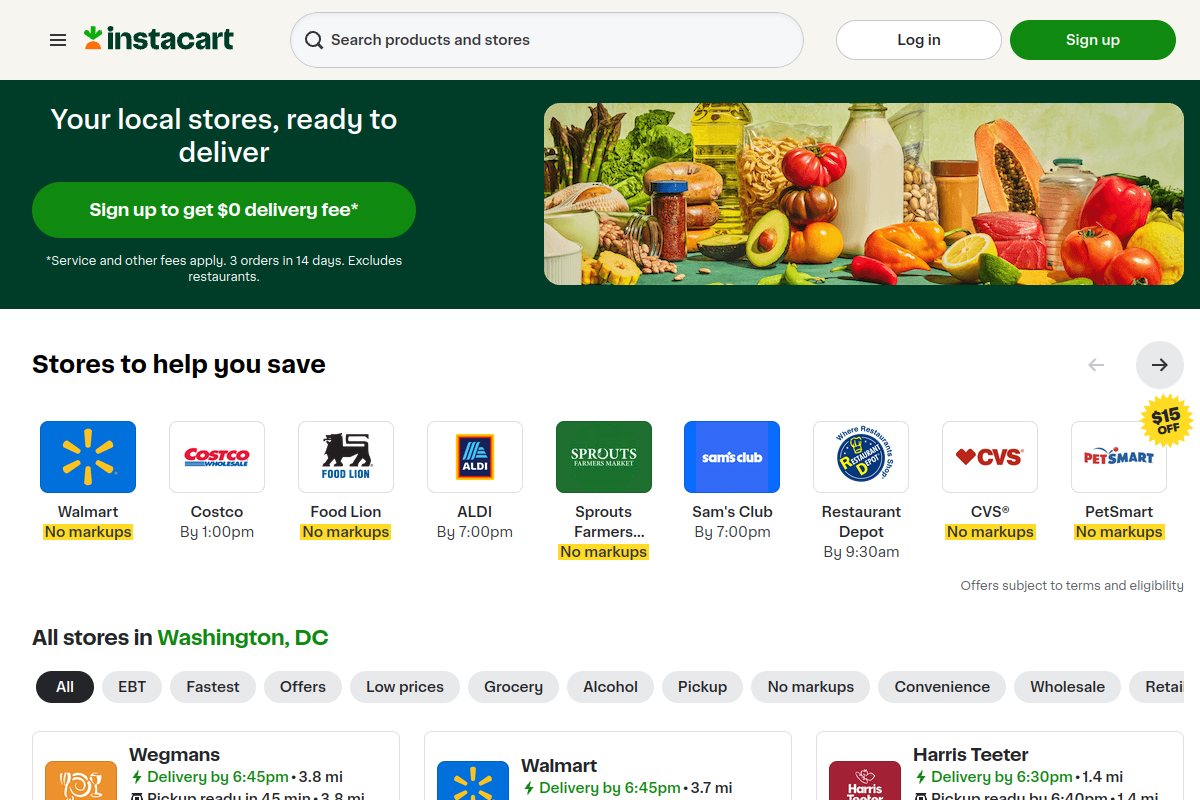Filter stores by Offers
Image resolution: width=1200 pixels, height=800 pixels.
303,687
